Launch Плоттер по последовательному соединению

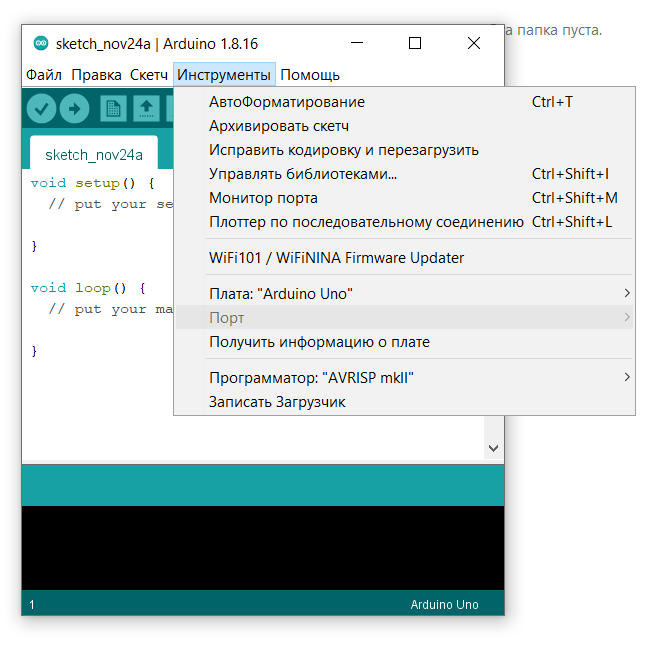pyautogui.click(x=404, y=221)
